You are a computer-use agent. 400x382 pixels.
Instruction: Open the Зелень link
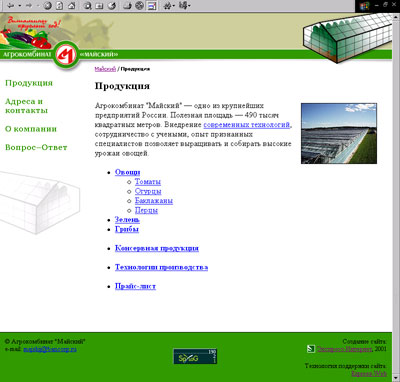[127, 220]
